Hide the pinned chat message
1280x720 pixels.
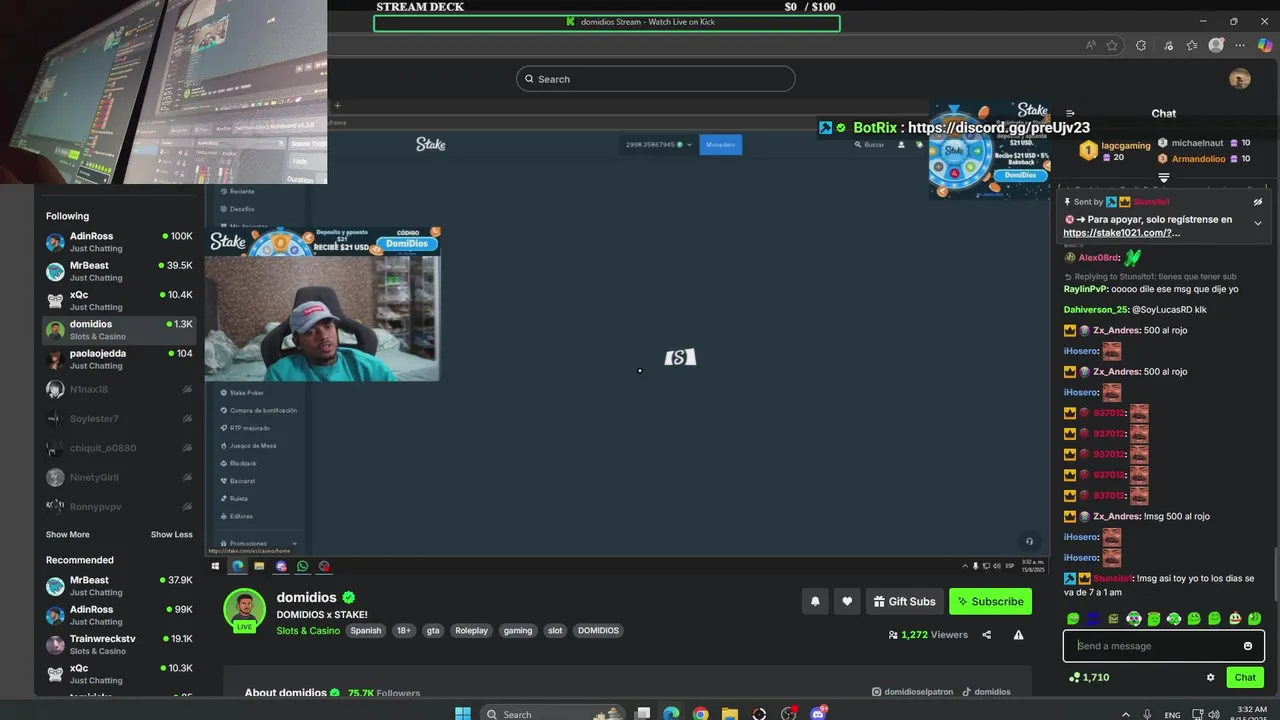click(x=1258, y=201)
